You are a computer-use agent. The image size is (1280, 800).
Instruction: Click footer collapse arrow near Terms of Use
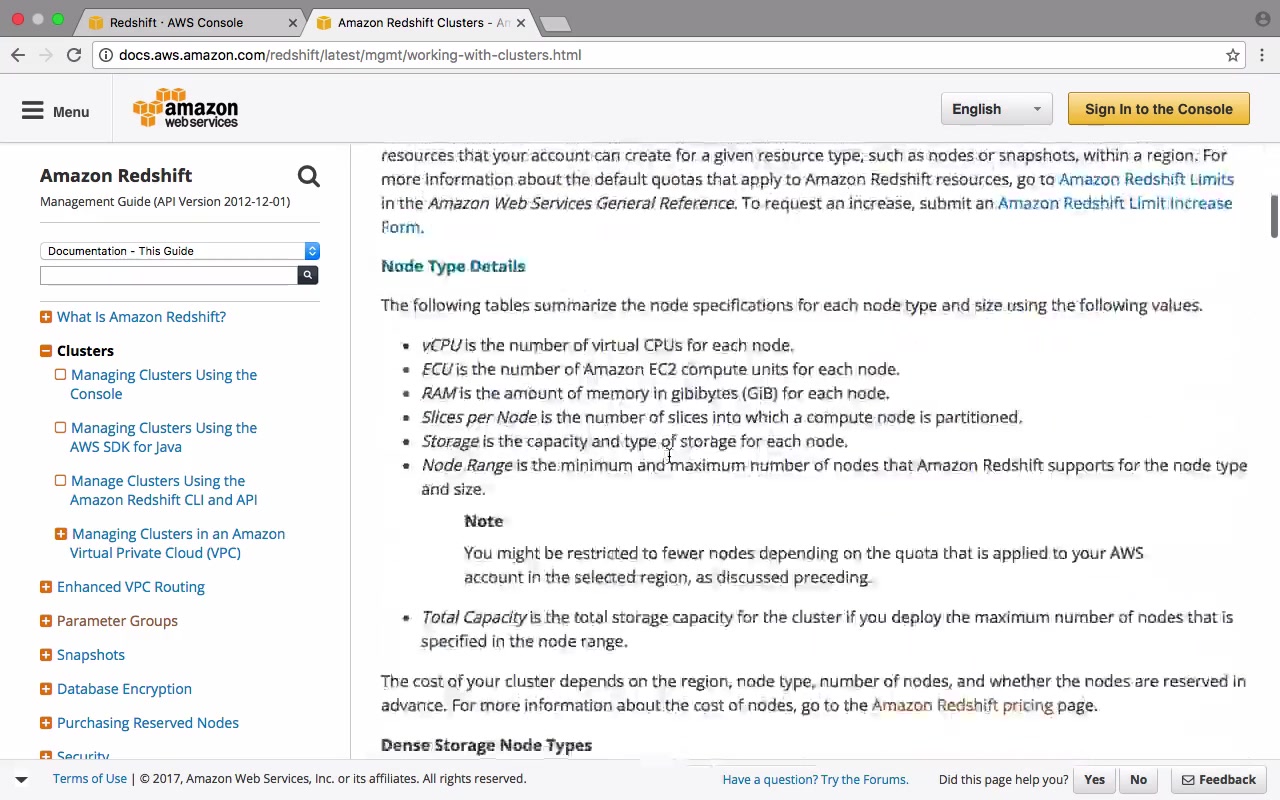21,779
